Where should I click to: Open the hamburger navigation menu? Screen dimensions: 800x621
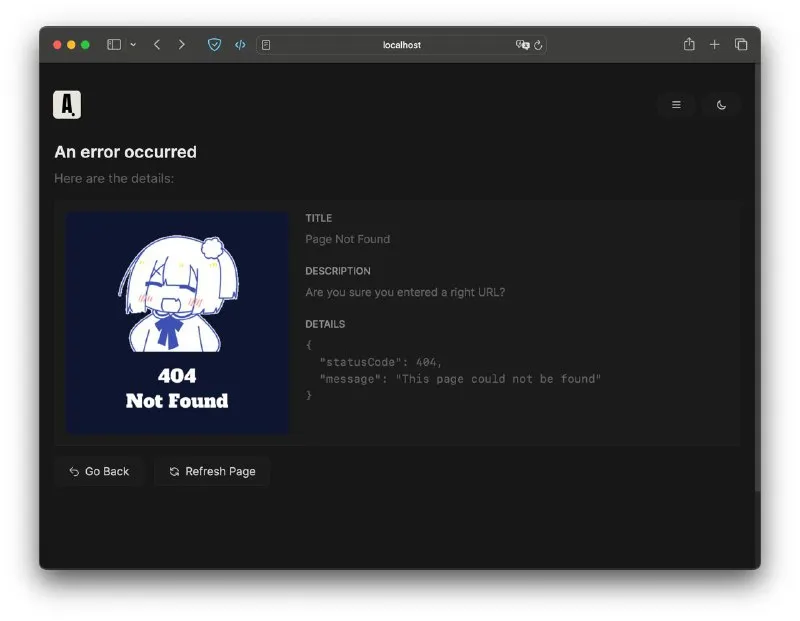click(676, 105)
